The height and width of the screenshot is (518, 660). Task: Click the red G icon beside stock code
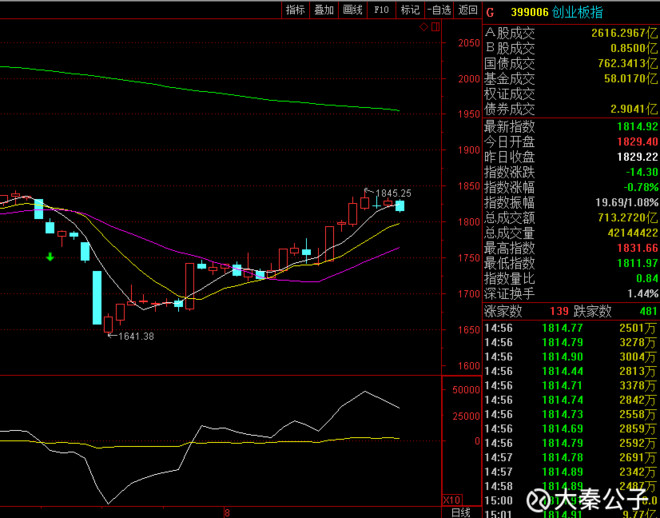490,10
